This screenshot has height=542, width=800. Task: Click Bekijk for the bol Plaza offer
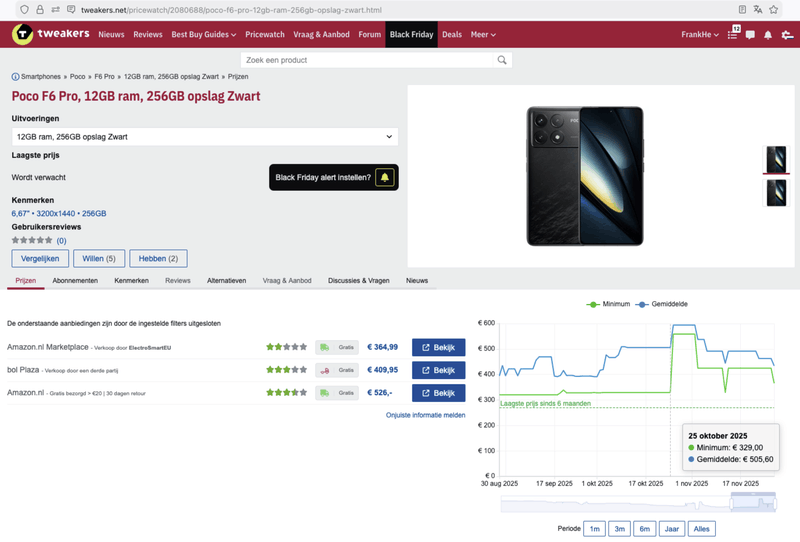(438, 370)
